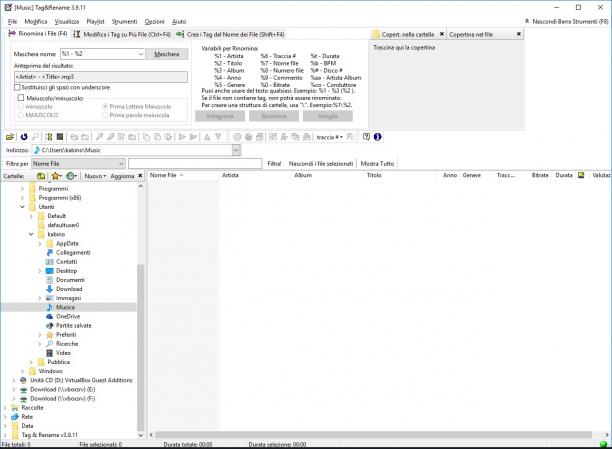Click Nascondi Barra Strumenti (F8)
Screen dimensions: 612x449
pyautogui.click(x=566, y=21)
